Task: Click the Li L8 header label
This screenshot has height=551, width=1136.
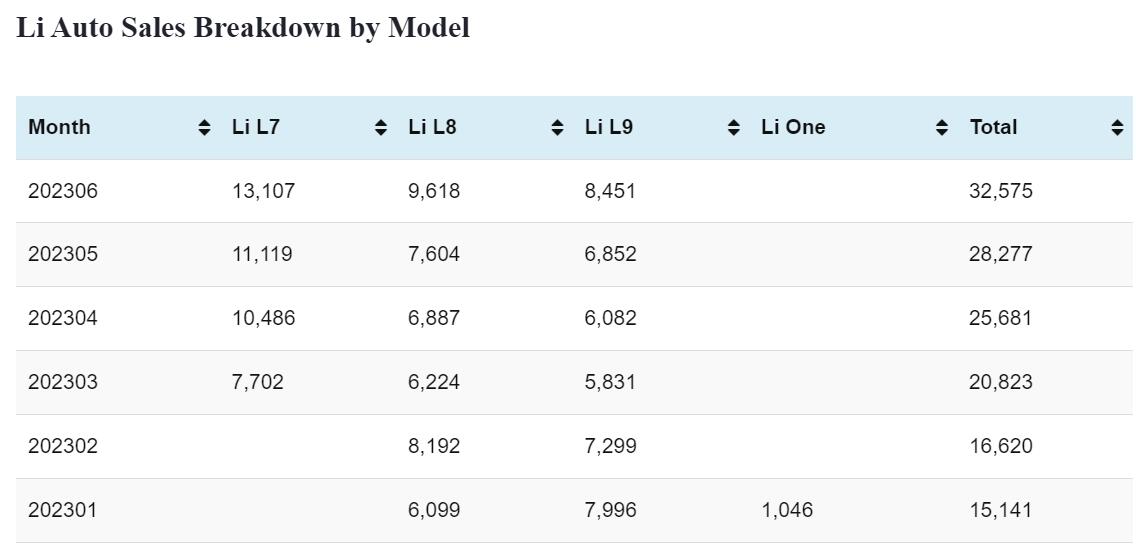Action: coord(432,127)
